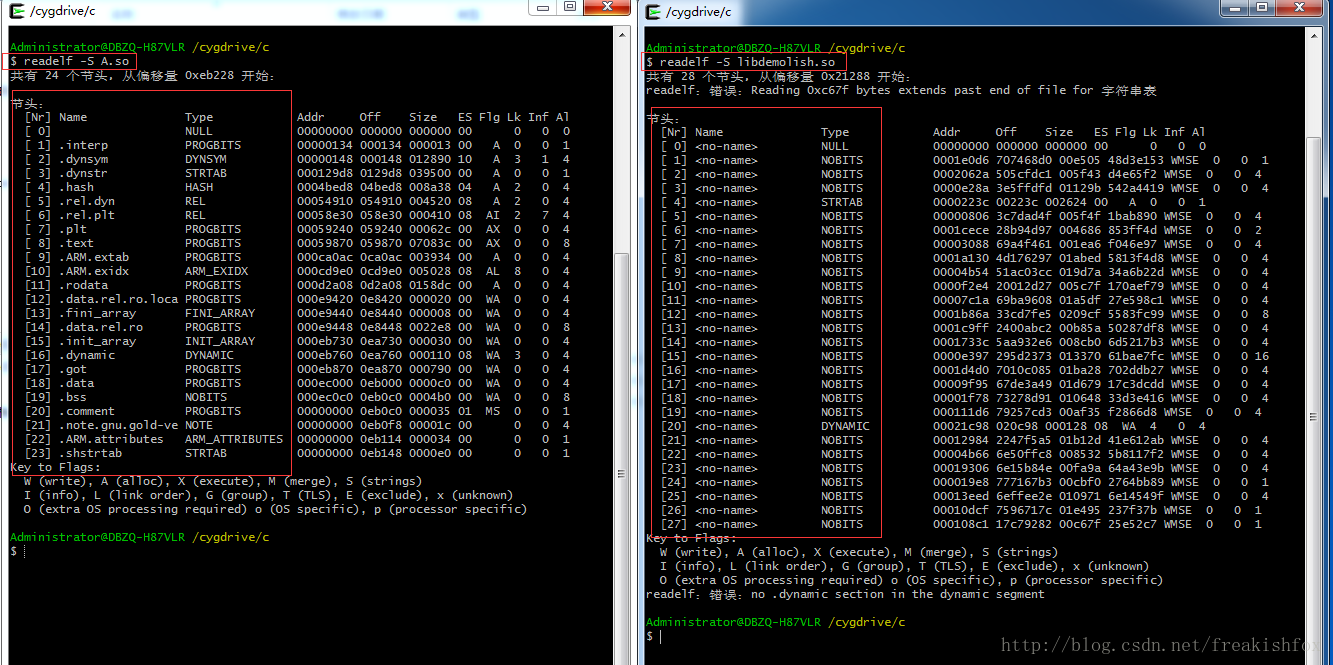Viewport: 1333px width, 665px height.
Task: Click the Cygwin icon in the A.so terminal title bar
Action: click(17, 11)
